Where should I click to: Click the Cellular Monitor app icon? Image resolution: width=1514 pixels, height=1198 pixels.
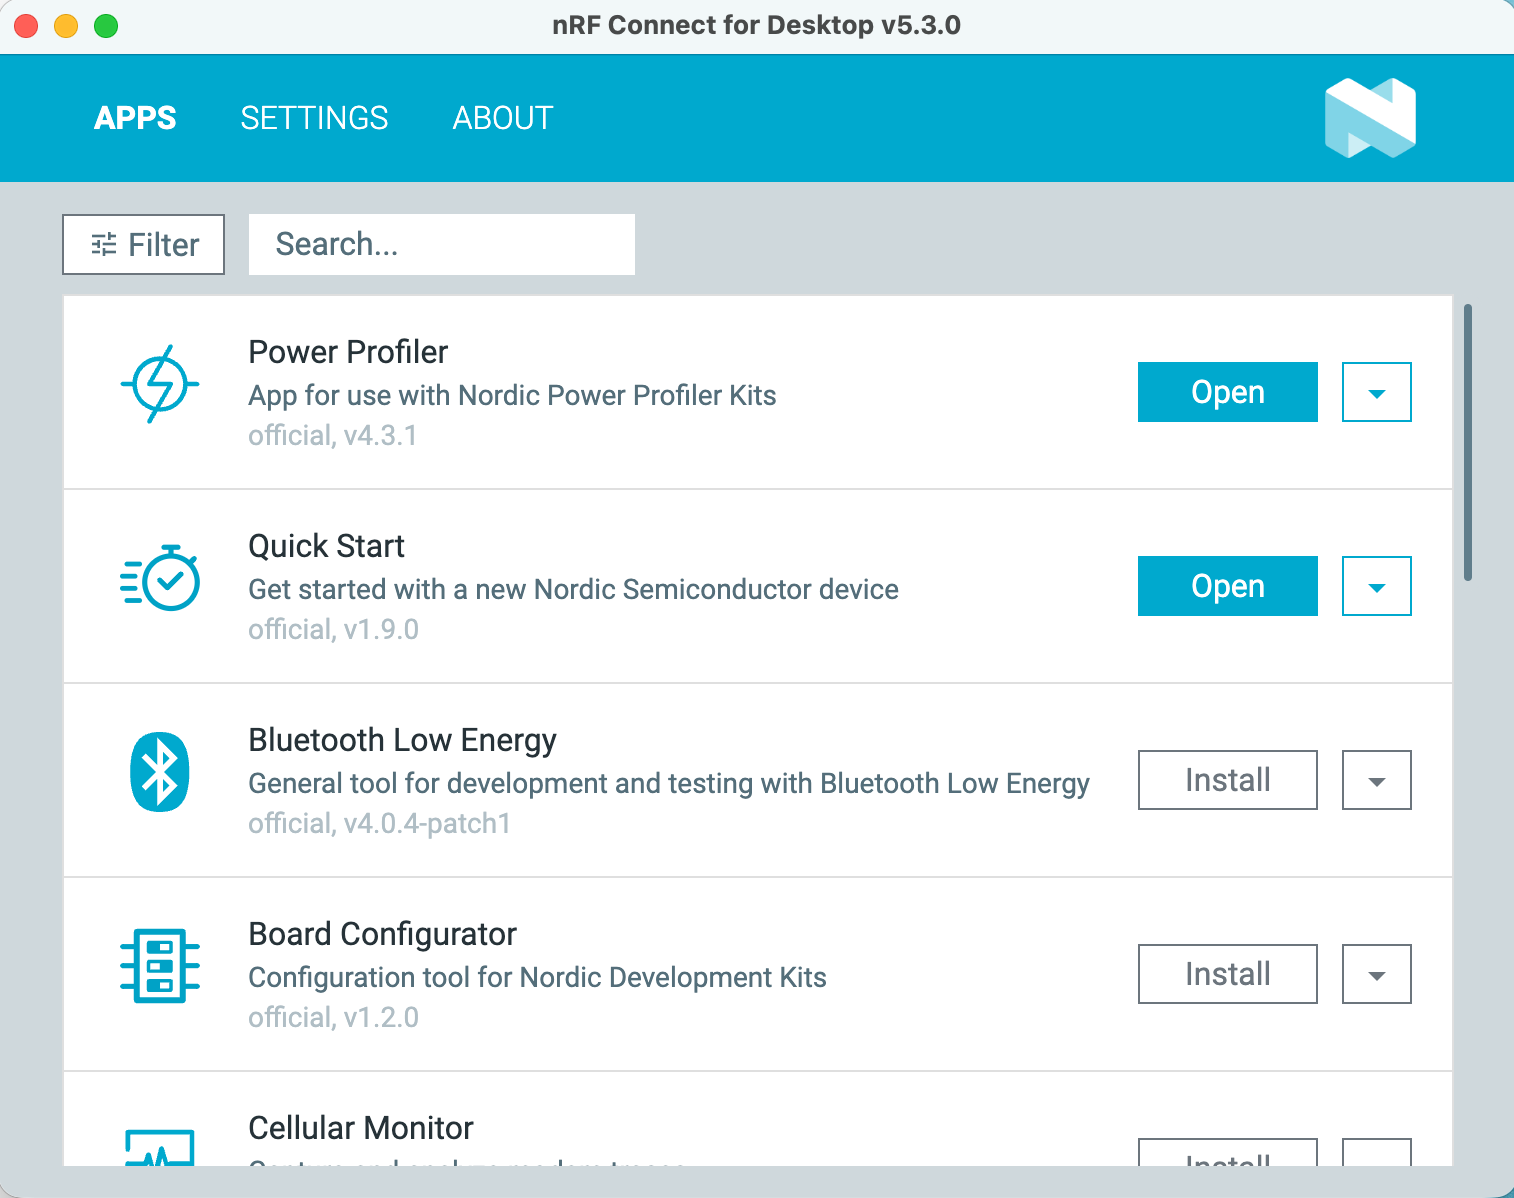click(160, 1147)
